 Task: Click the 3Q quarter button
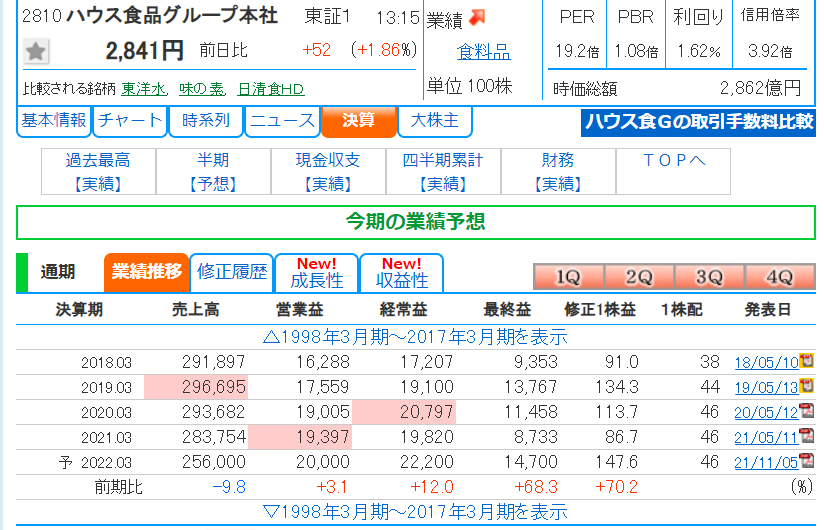click(709, 277)
